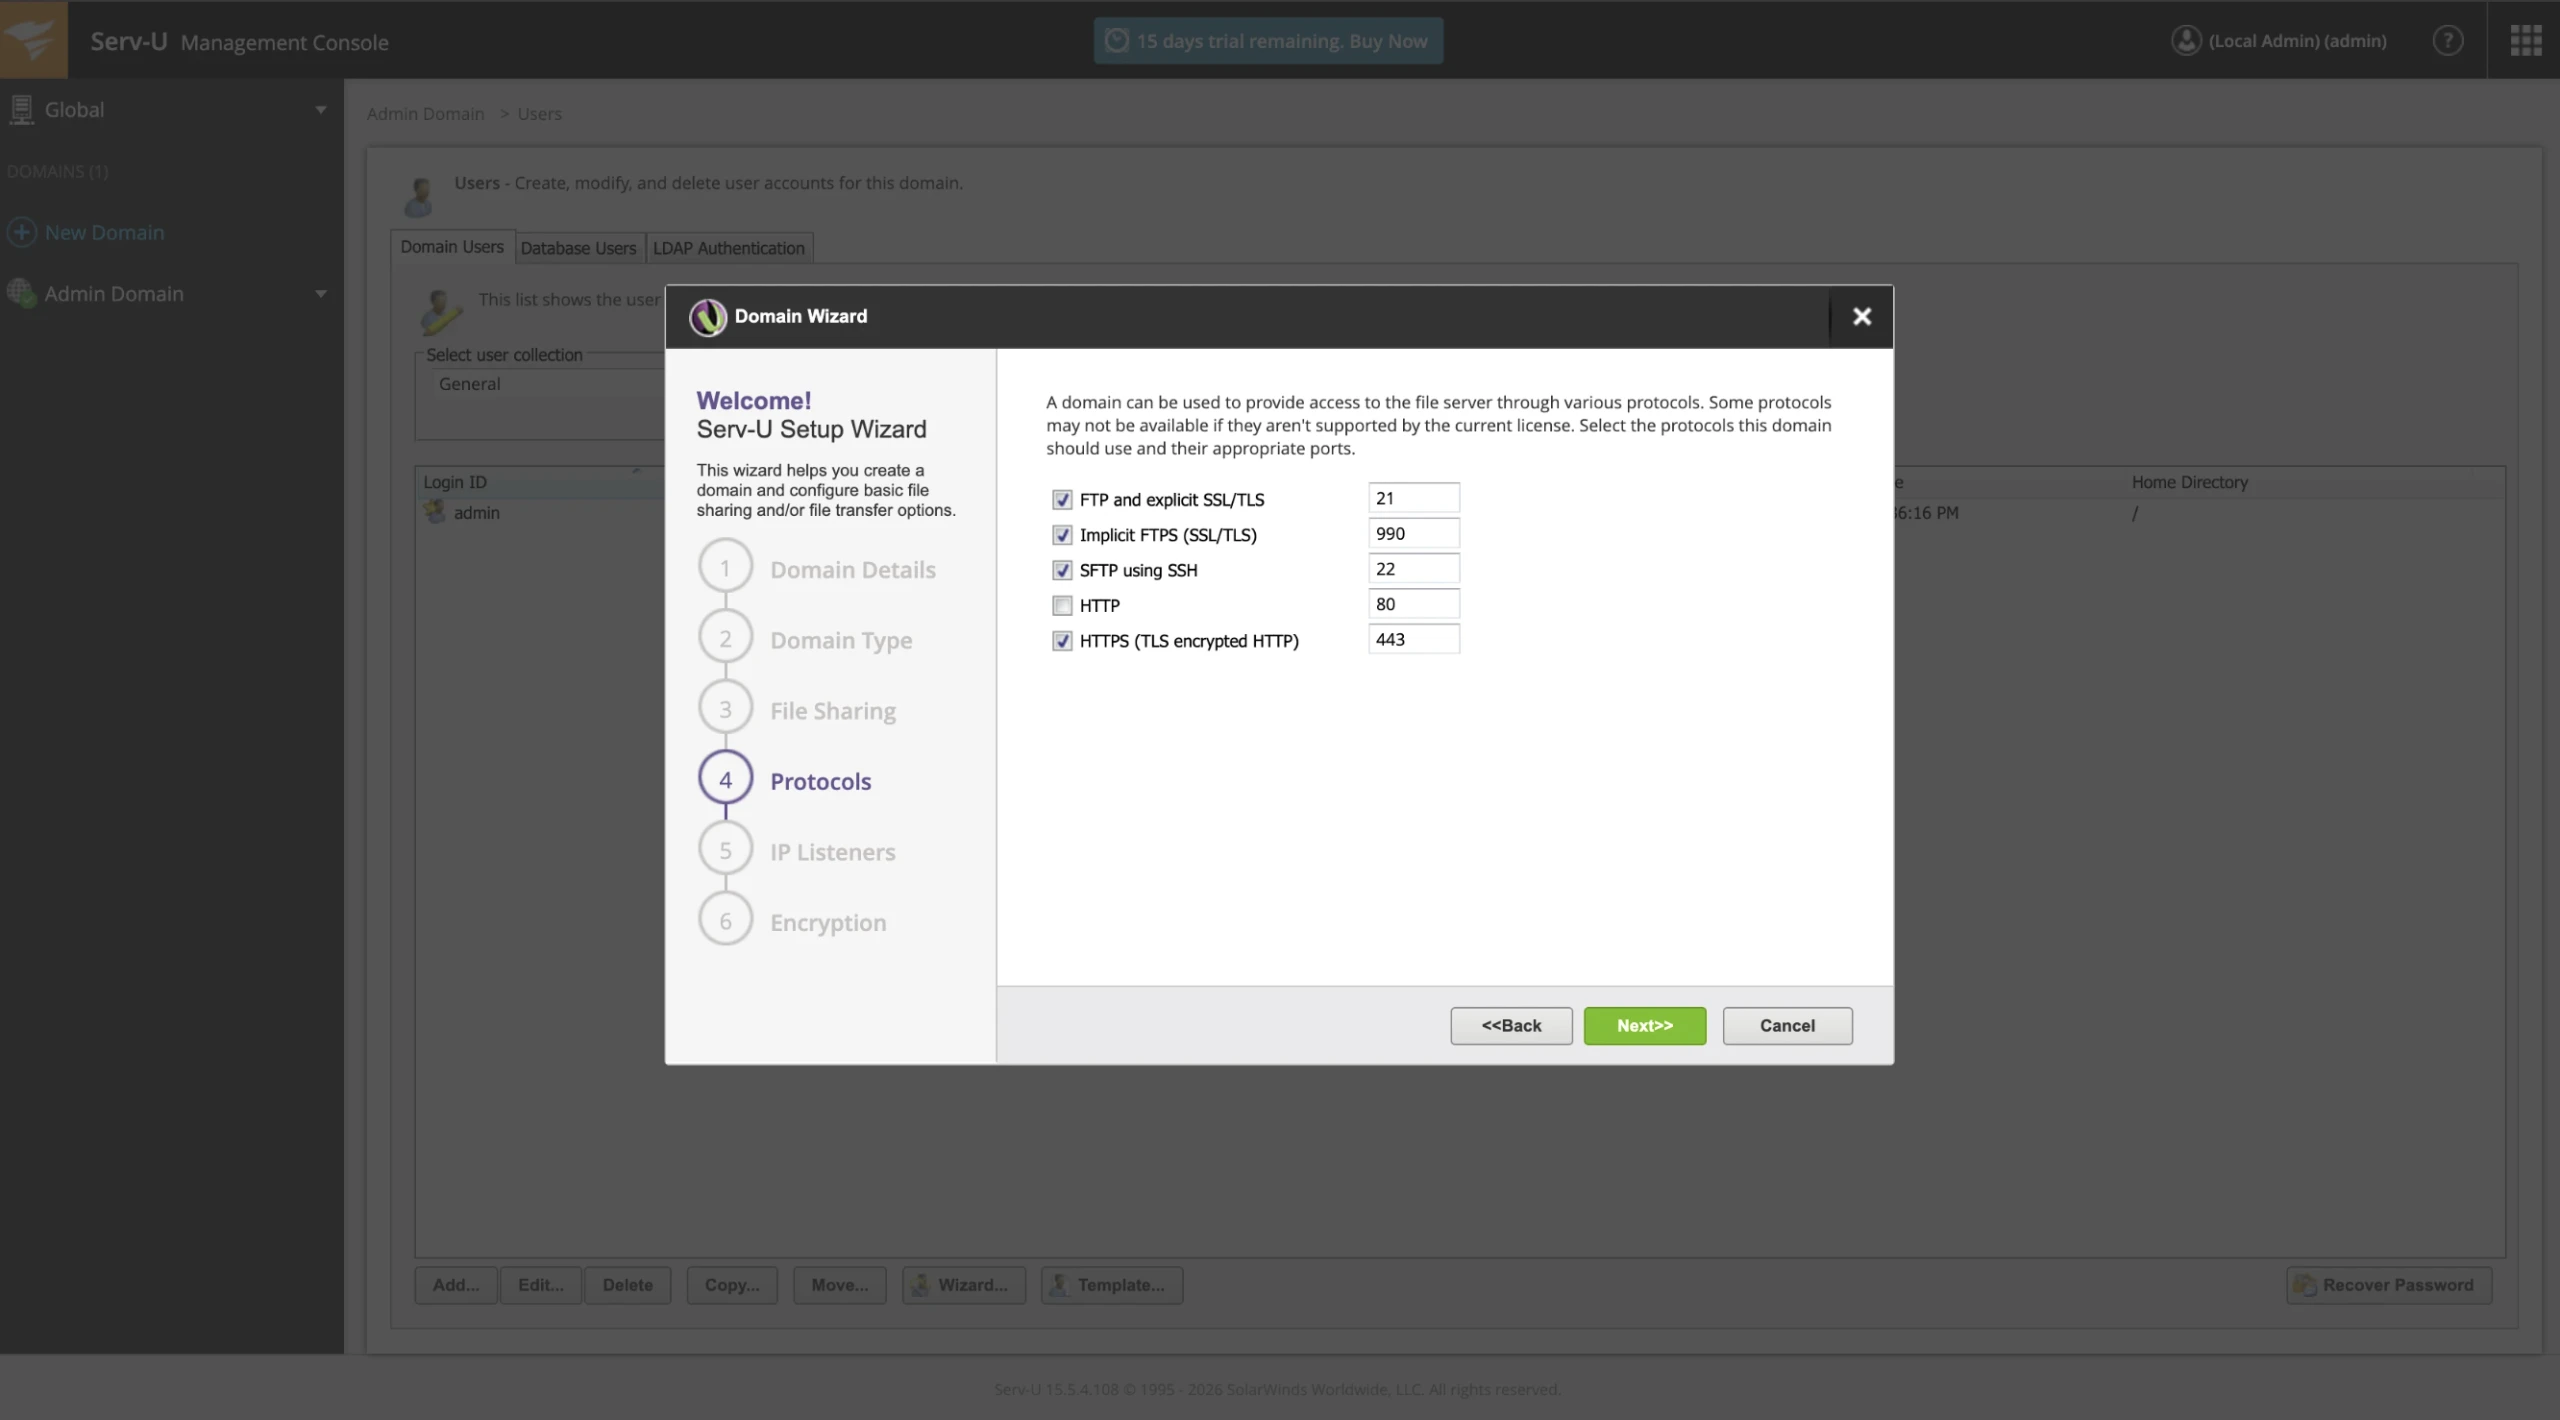2560x1420 pixels.
Task: Uncheck HTTPS (TLS encrypted HTTP) checkbox
Action: [x=1062, y=641]
